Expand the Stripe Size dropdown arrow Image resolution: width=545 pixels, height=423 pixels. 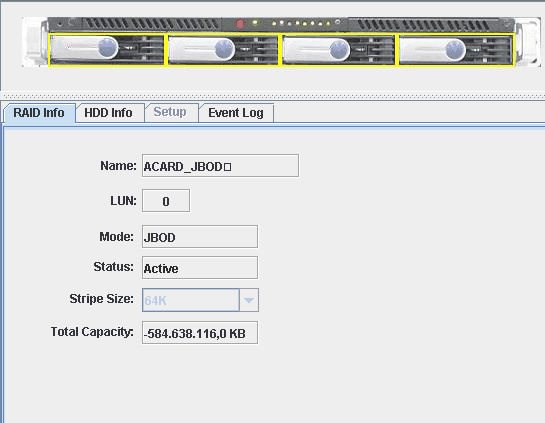pyautogui.click(x=249, y=300)
